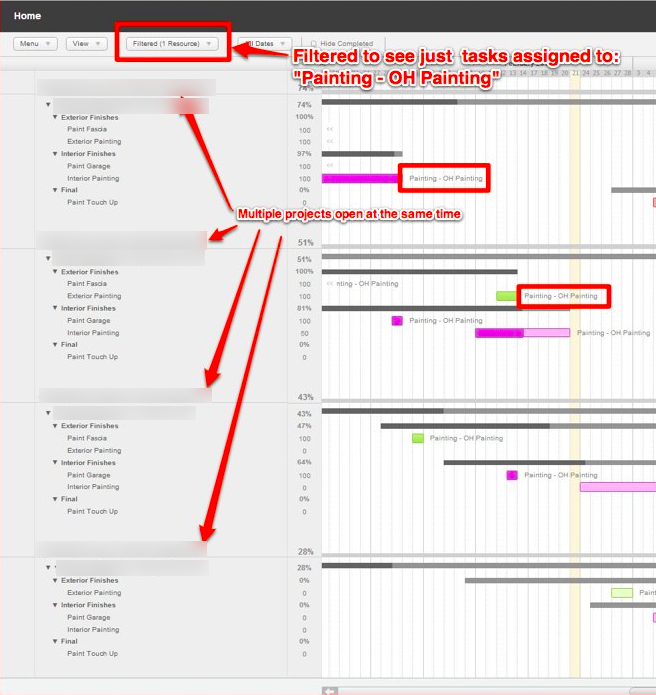Collapse the project showing 51% progress
The height and width of the screenshot is (695, 656).
[x=48, y=258]
